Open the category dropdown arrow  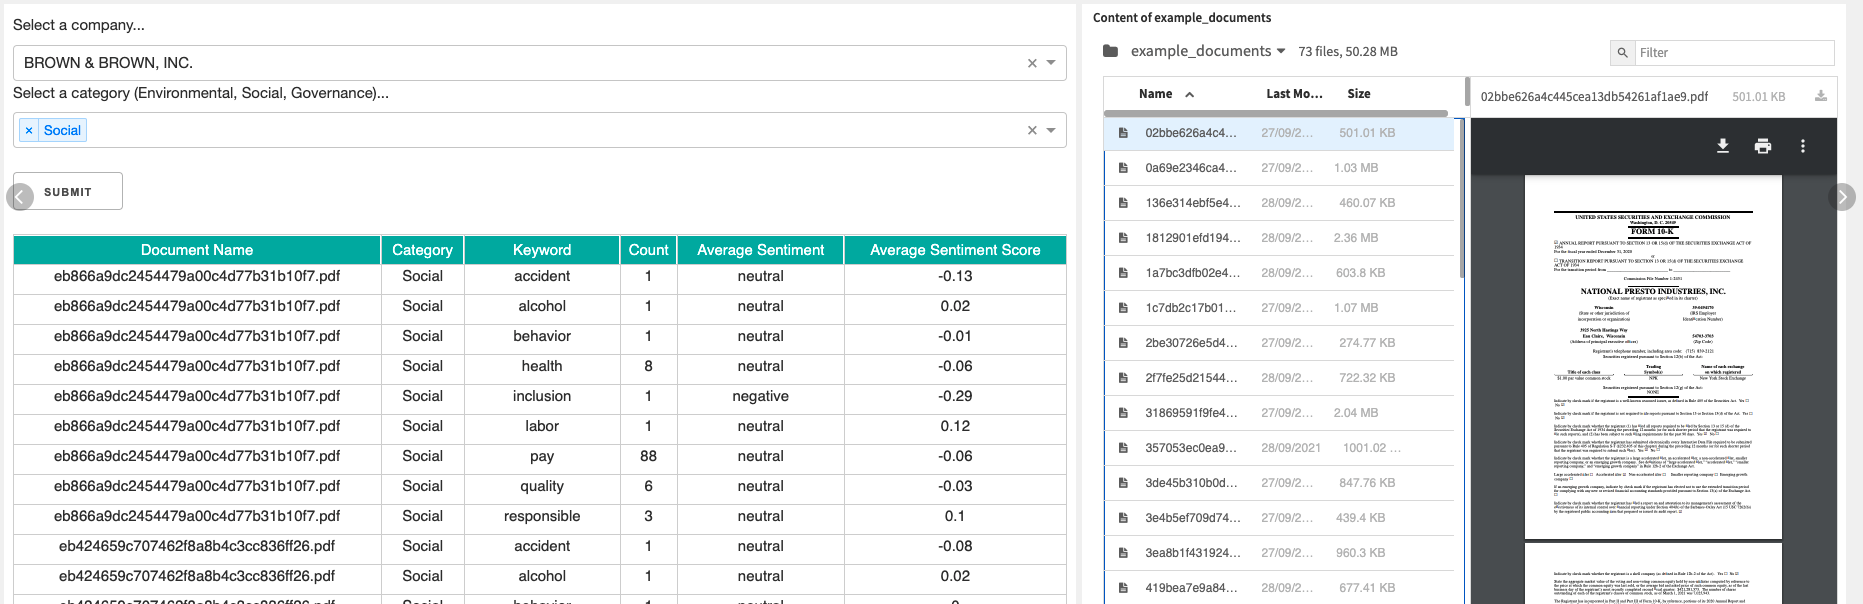click(1051, 130)
